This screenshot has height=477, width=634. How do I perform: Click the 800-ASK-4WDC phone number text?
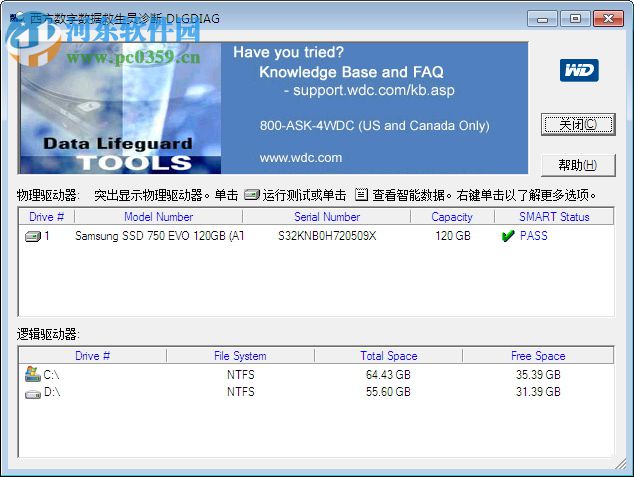tap(374, 126)
